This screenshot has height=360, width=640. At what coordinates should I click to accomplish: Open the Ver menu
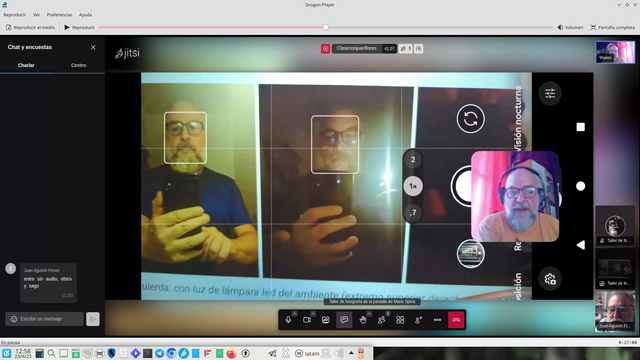click(x=36, y=15)
